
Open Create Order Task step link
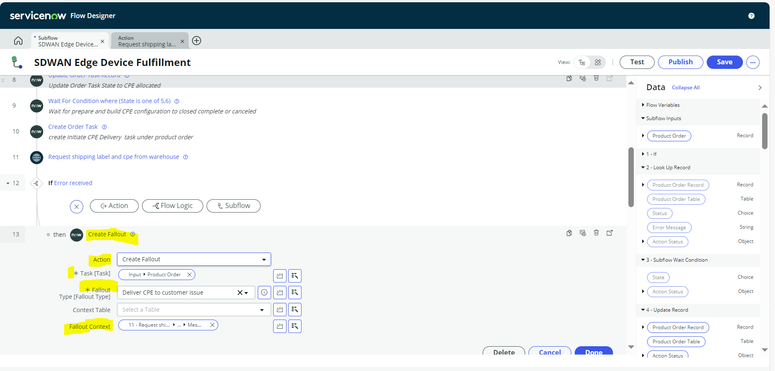click(73, 127)
